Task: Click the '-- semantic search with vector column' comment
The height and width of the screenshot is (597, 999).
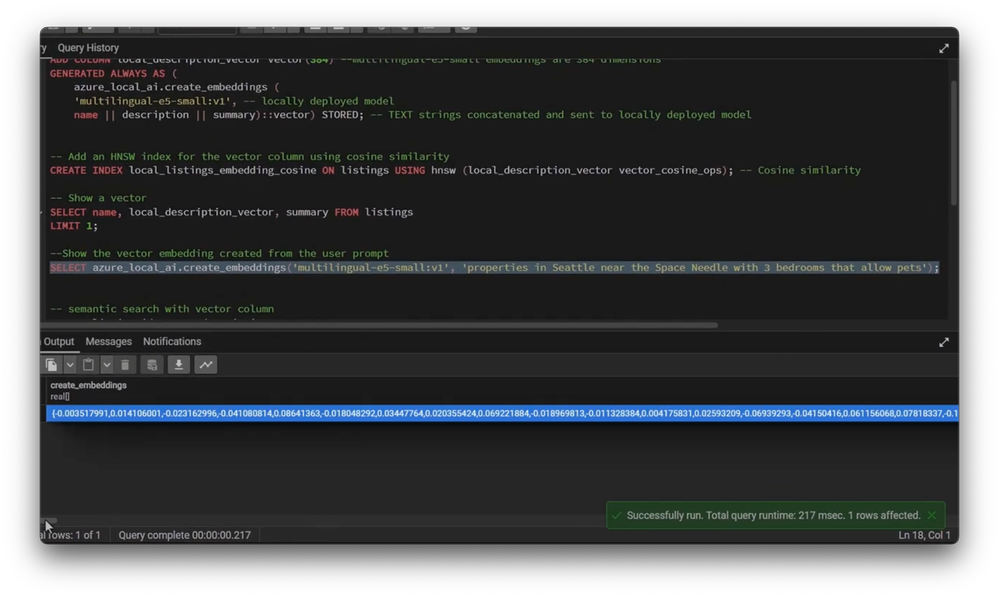Action: point(162,309)
